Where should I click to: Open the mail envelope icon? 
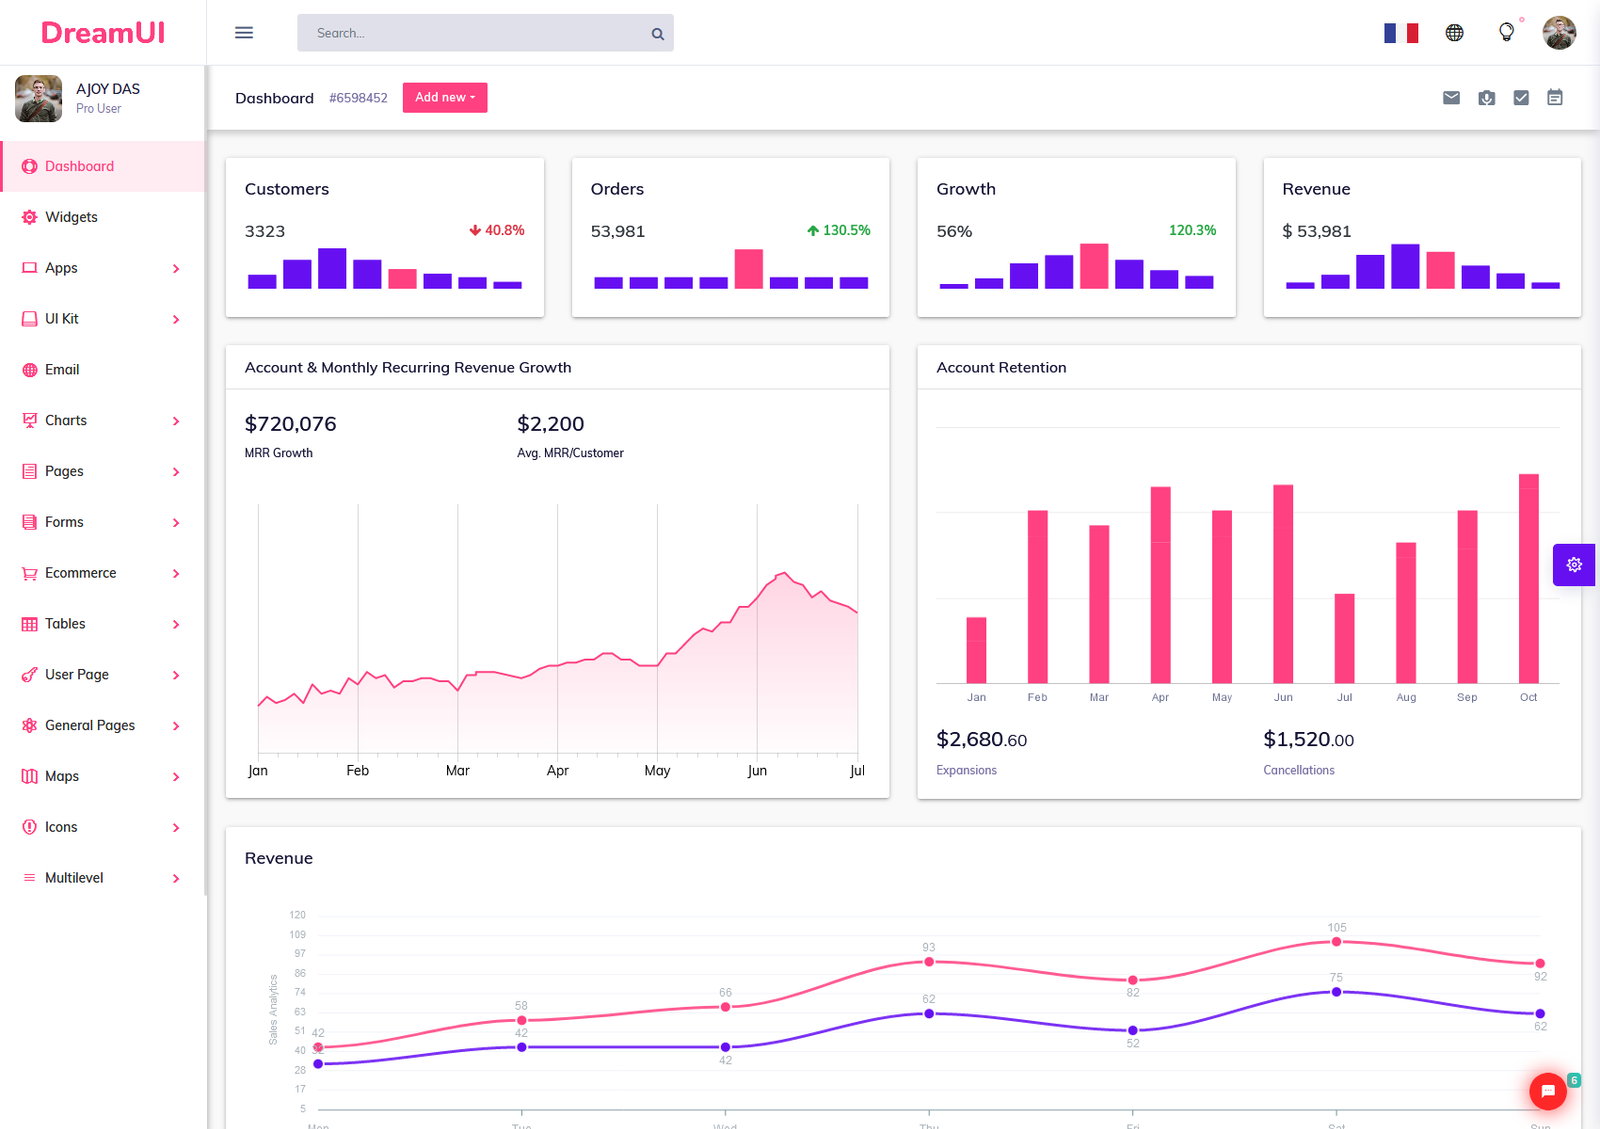(x=1451, y=98)
